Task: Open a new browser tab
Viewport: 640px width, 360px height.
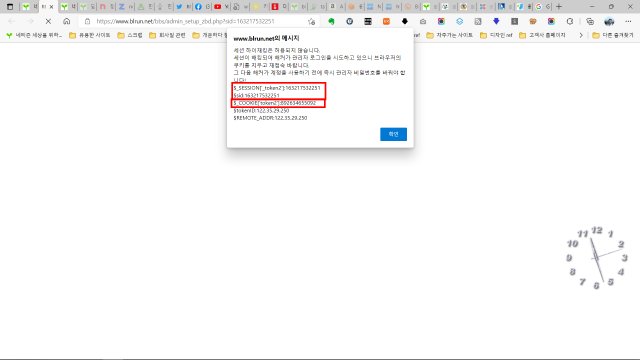Action: point(559,7)
